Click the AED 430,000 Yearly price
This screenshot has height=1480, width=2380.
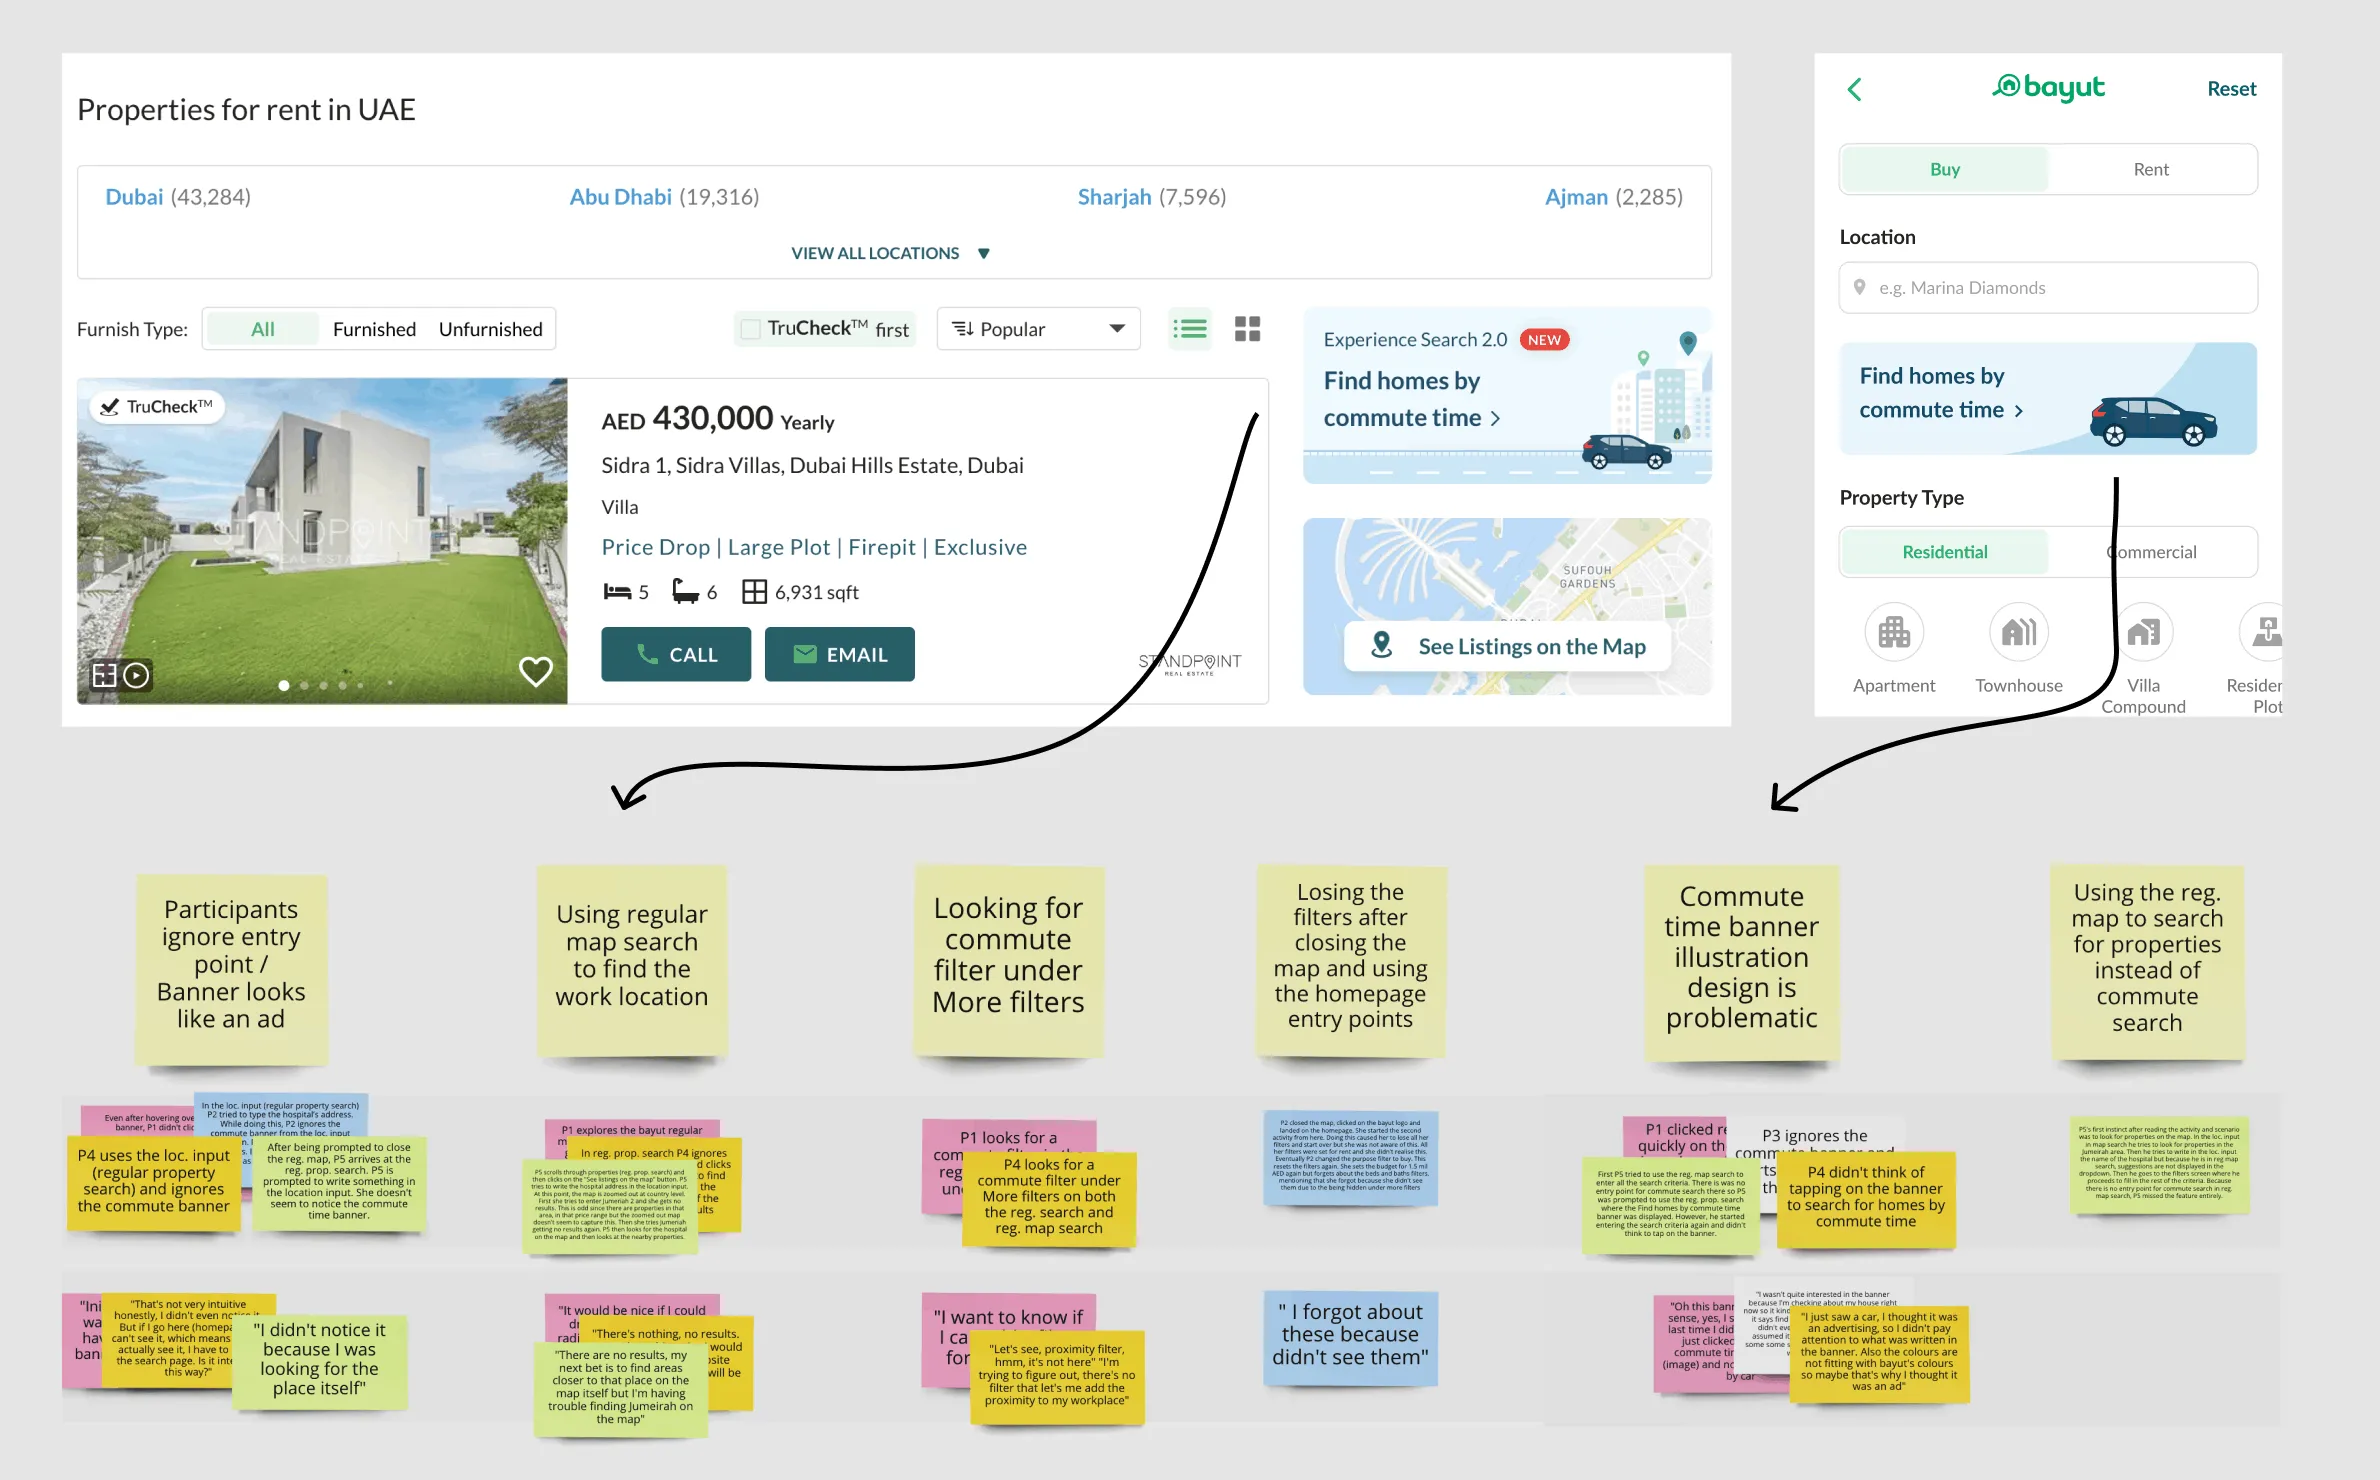point(717,419)
